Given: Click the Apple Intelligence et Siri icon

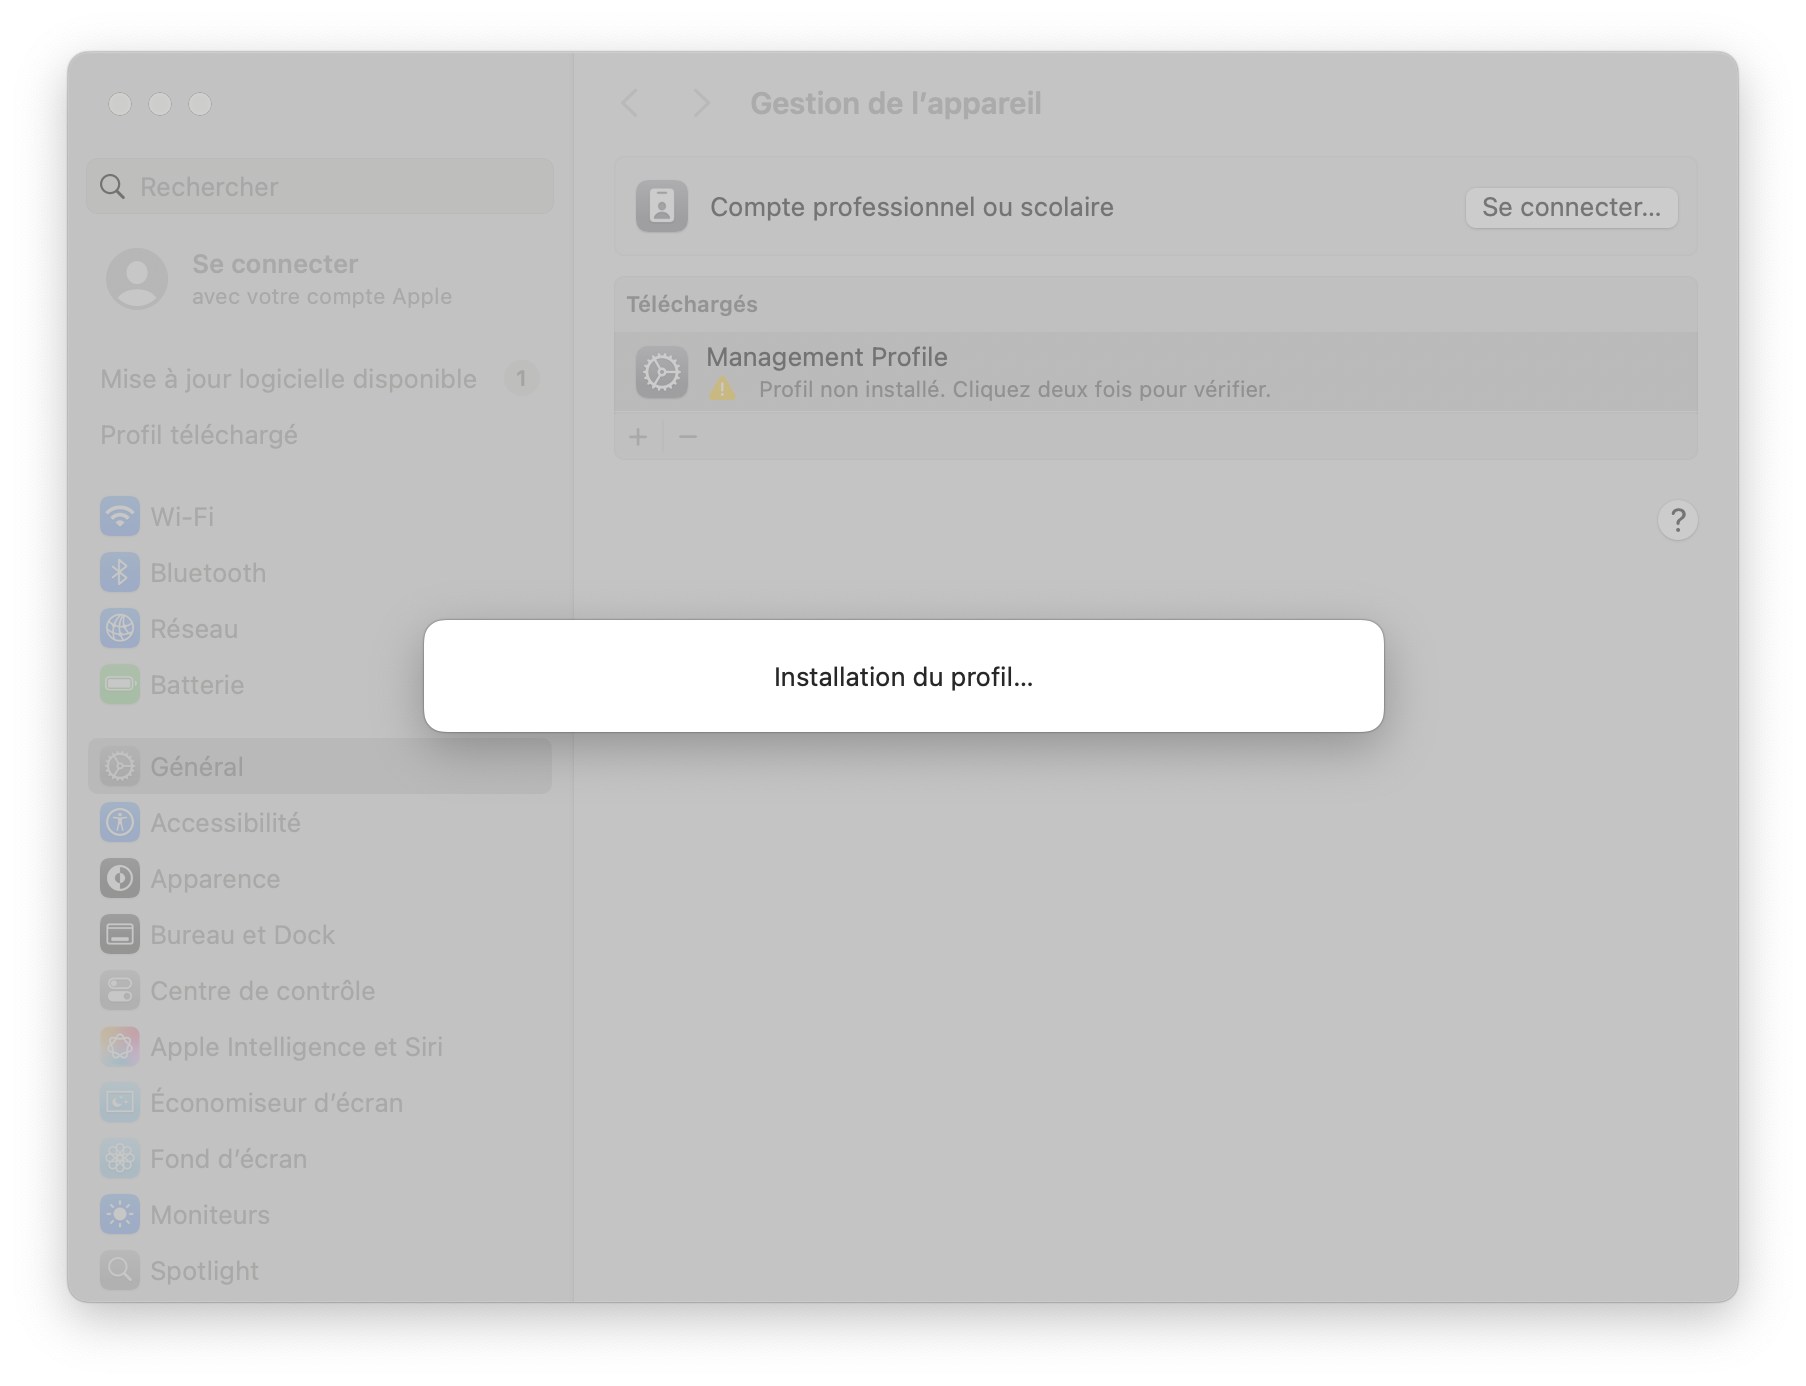Looking at the screenshot, I should pos(120,1047).
